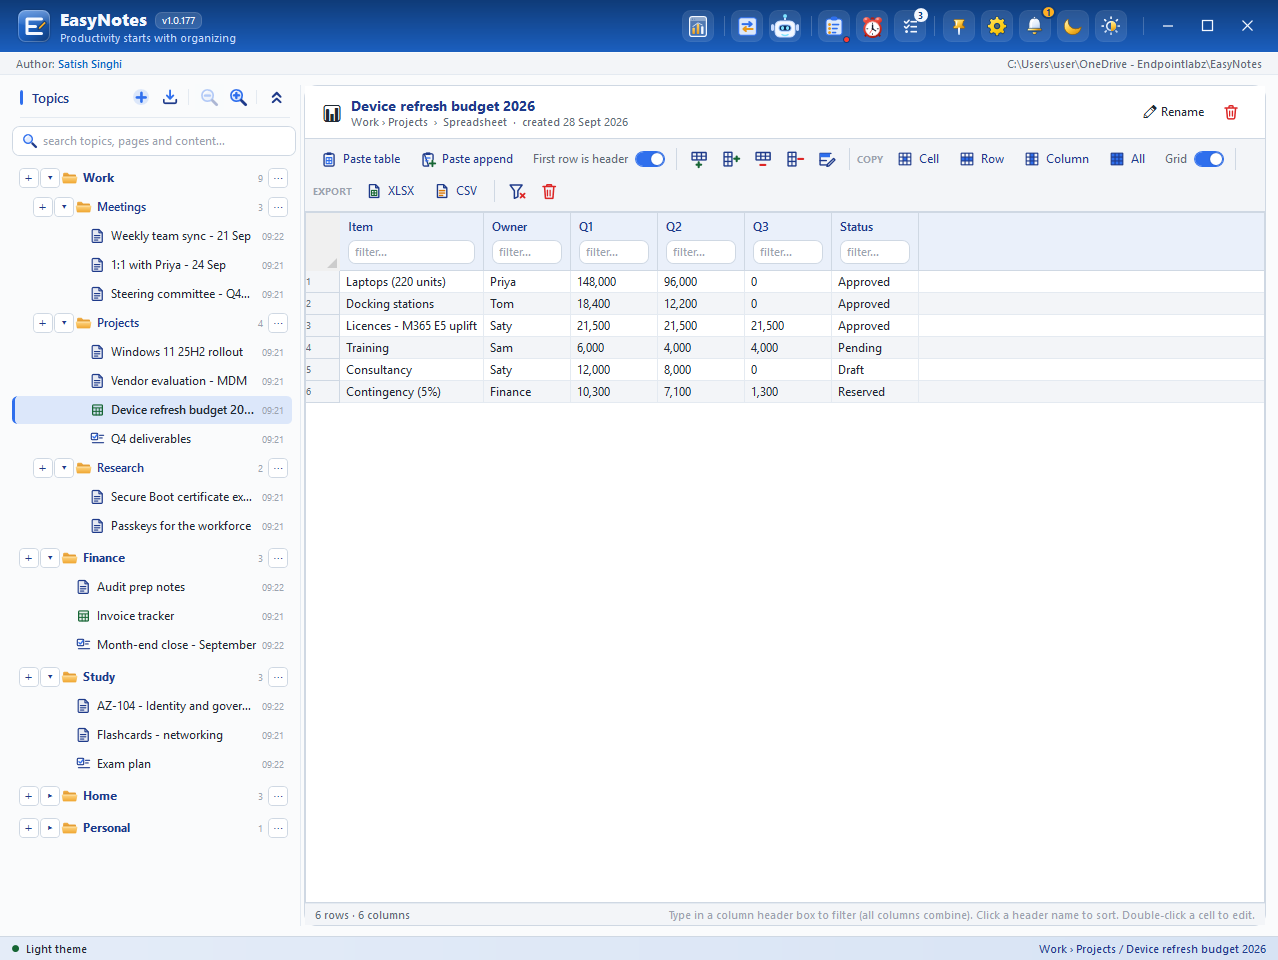Sort by the Owner column header
The width and height of the screenshot is (1278, 960).
[509, 227]
